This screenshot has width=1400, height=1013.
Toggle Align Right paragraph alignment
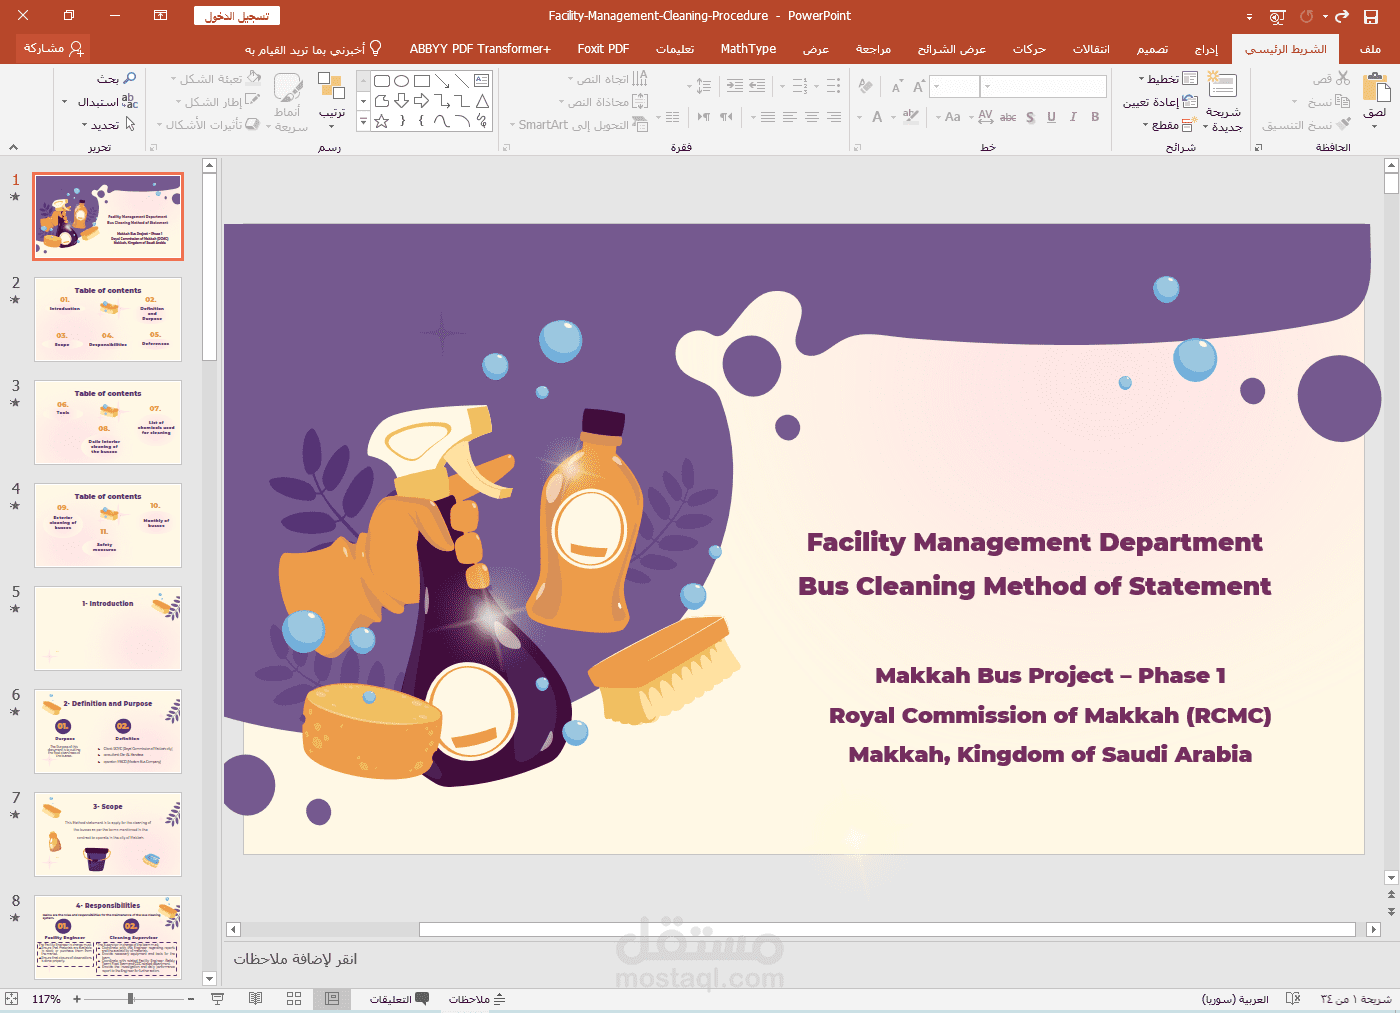(833, 117)
